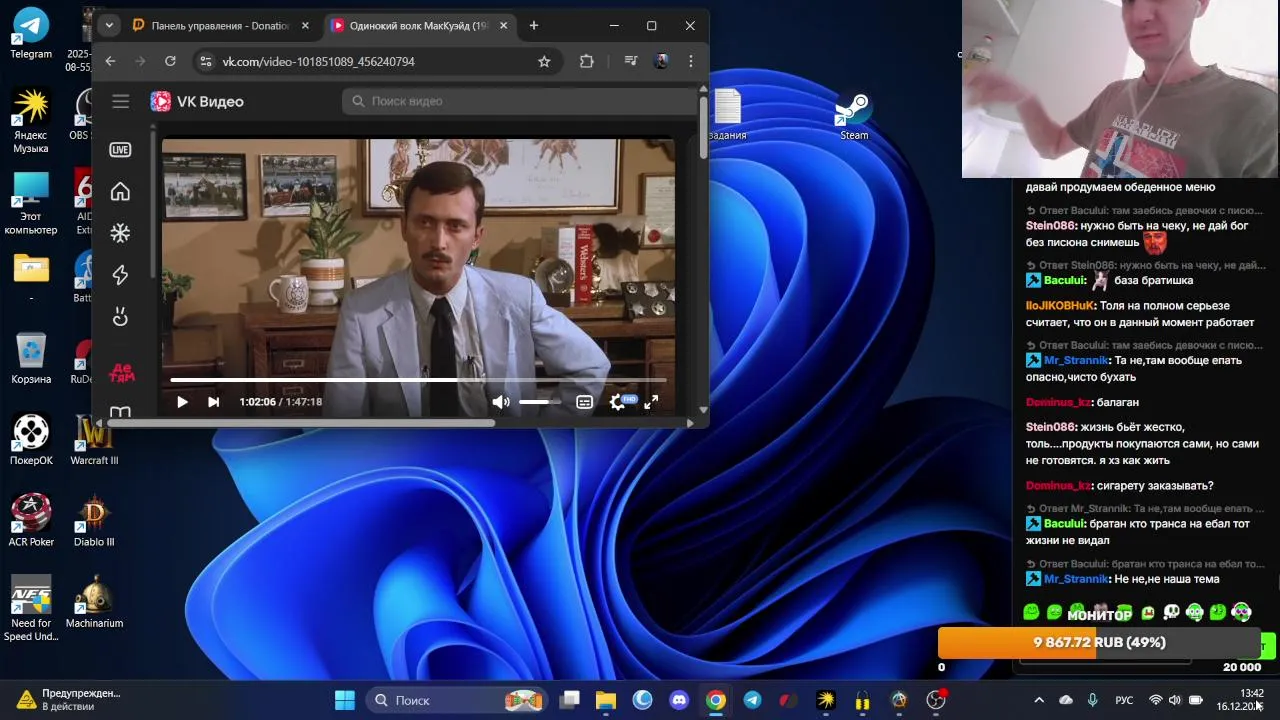Seek on the video progress bar
Viewport: 1280px width, 720px height.
click(418, 380)
